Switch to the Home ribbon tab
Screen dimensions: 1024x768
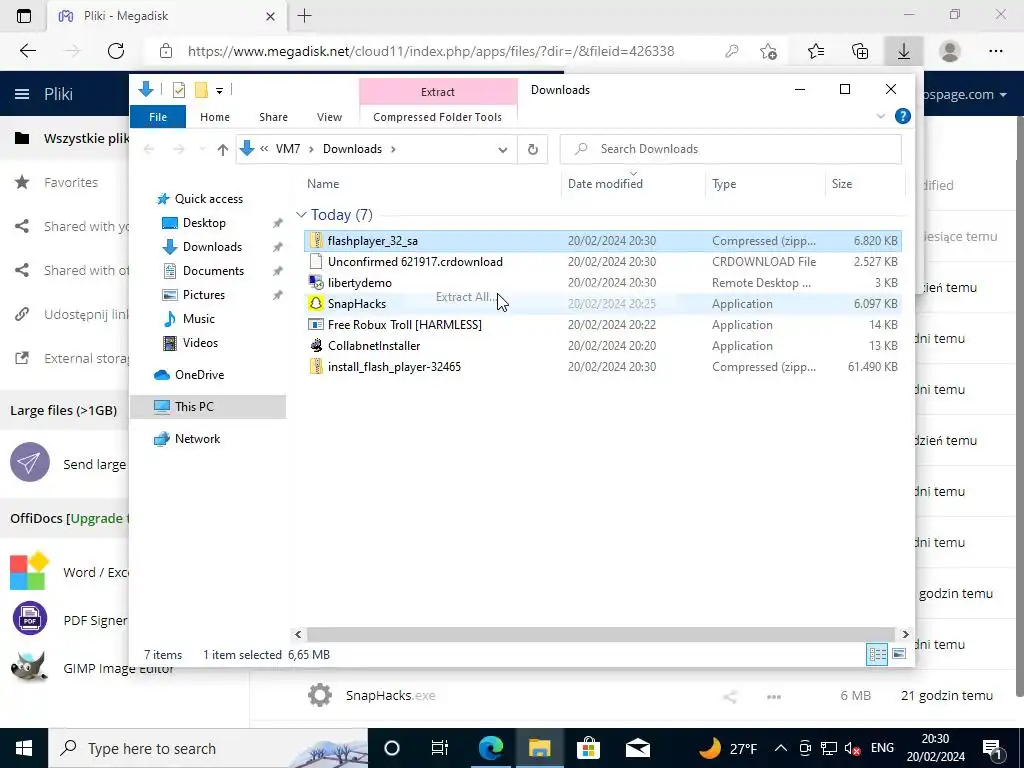[x=215, y=117]
